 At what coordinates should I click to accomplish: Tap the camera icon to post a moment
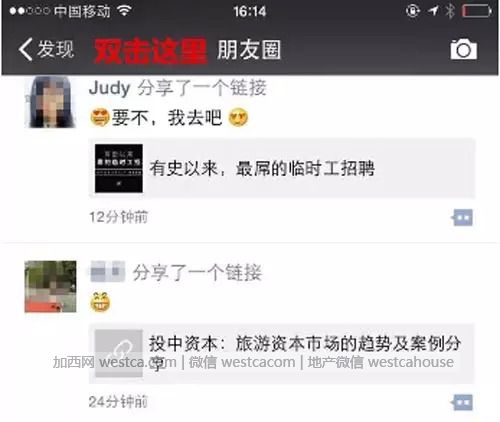(x=464, y=49)
